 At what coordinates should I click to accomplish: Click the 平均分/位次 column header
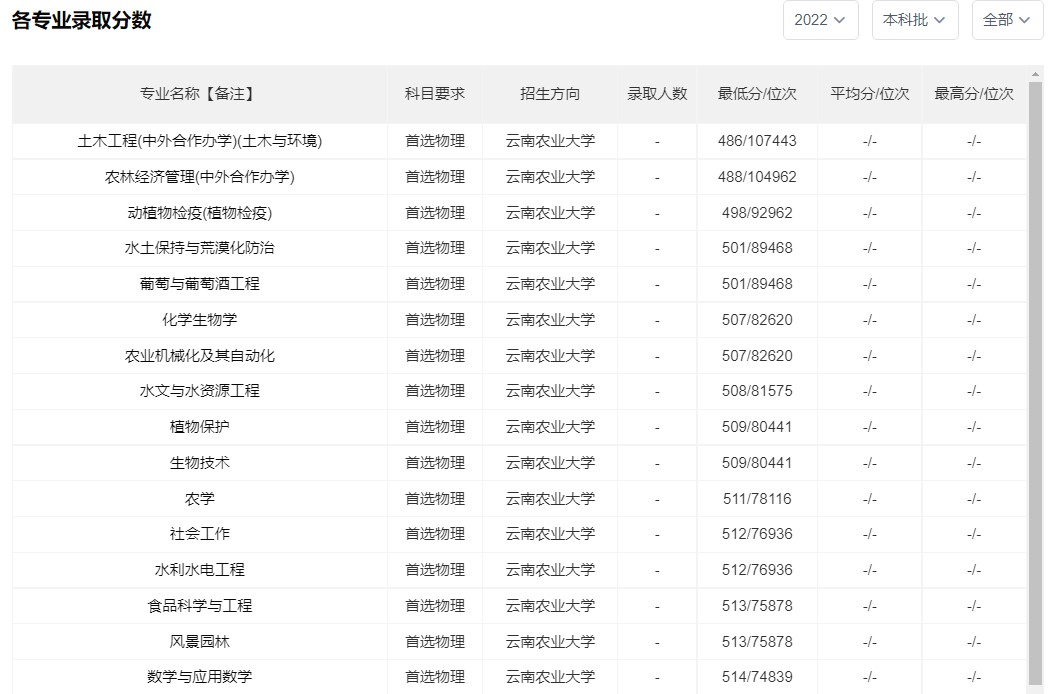click(869, 94)
